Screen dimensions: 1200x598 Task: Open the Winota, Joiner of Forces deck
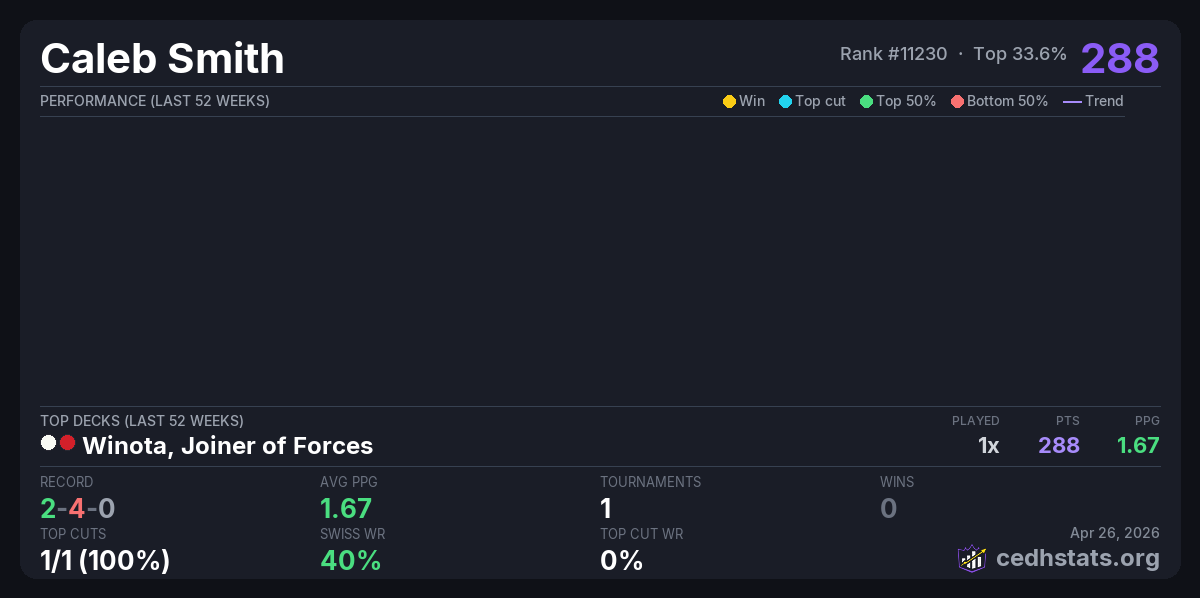227,445
